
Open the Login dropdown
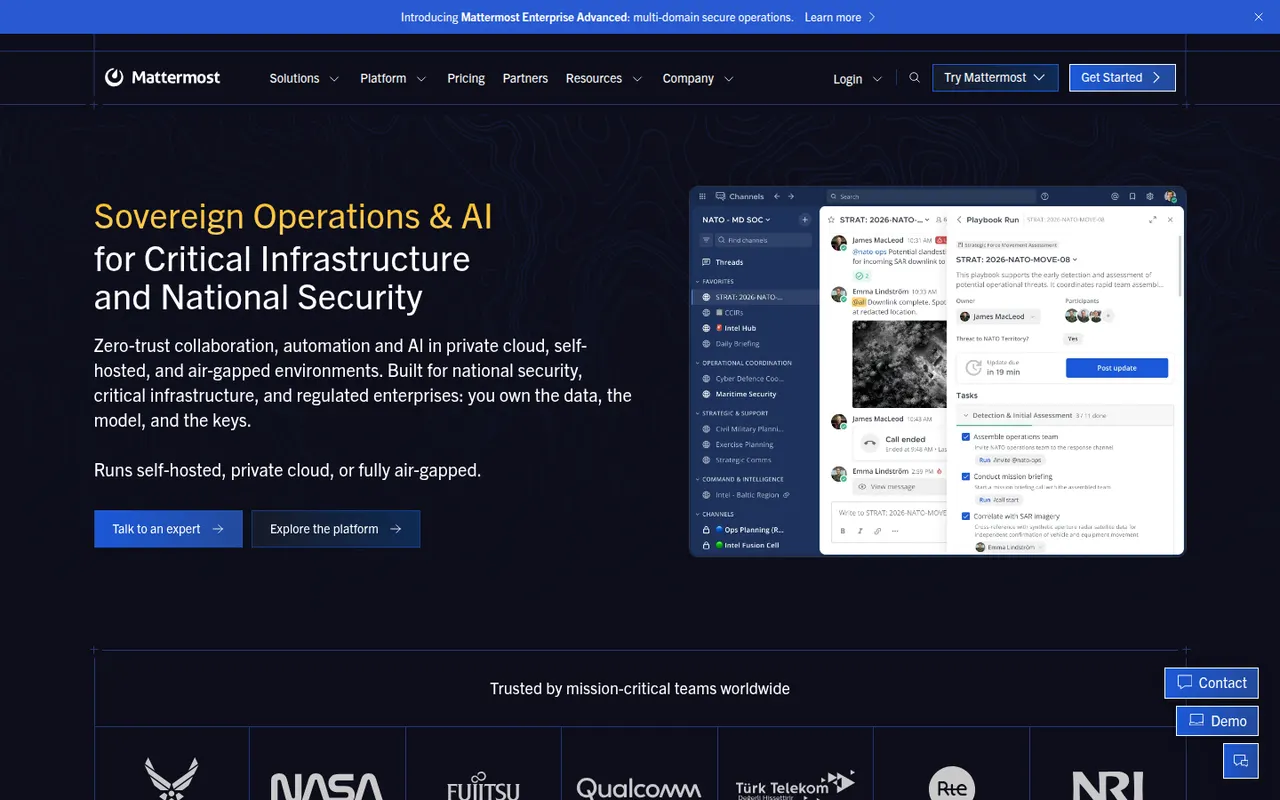tap(858, 79)
